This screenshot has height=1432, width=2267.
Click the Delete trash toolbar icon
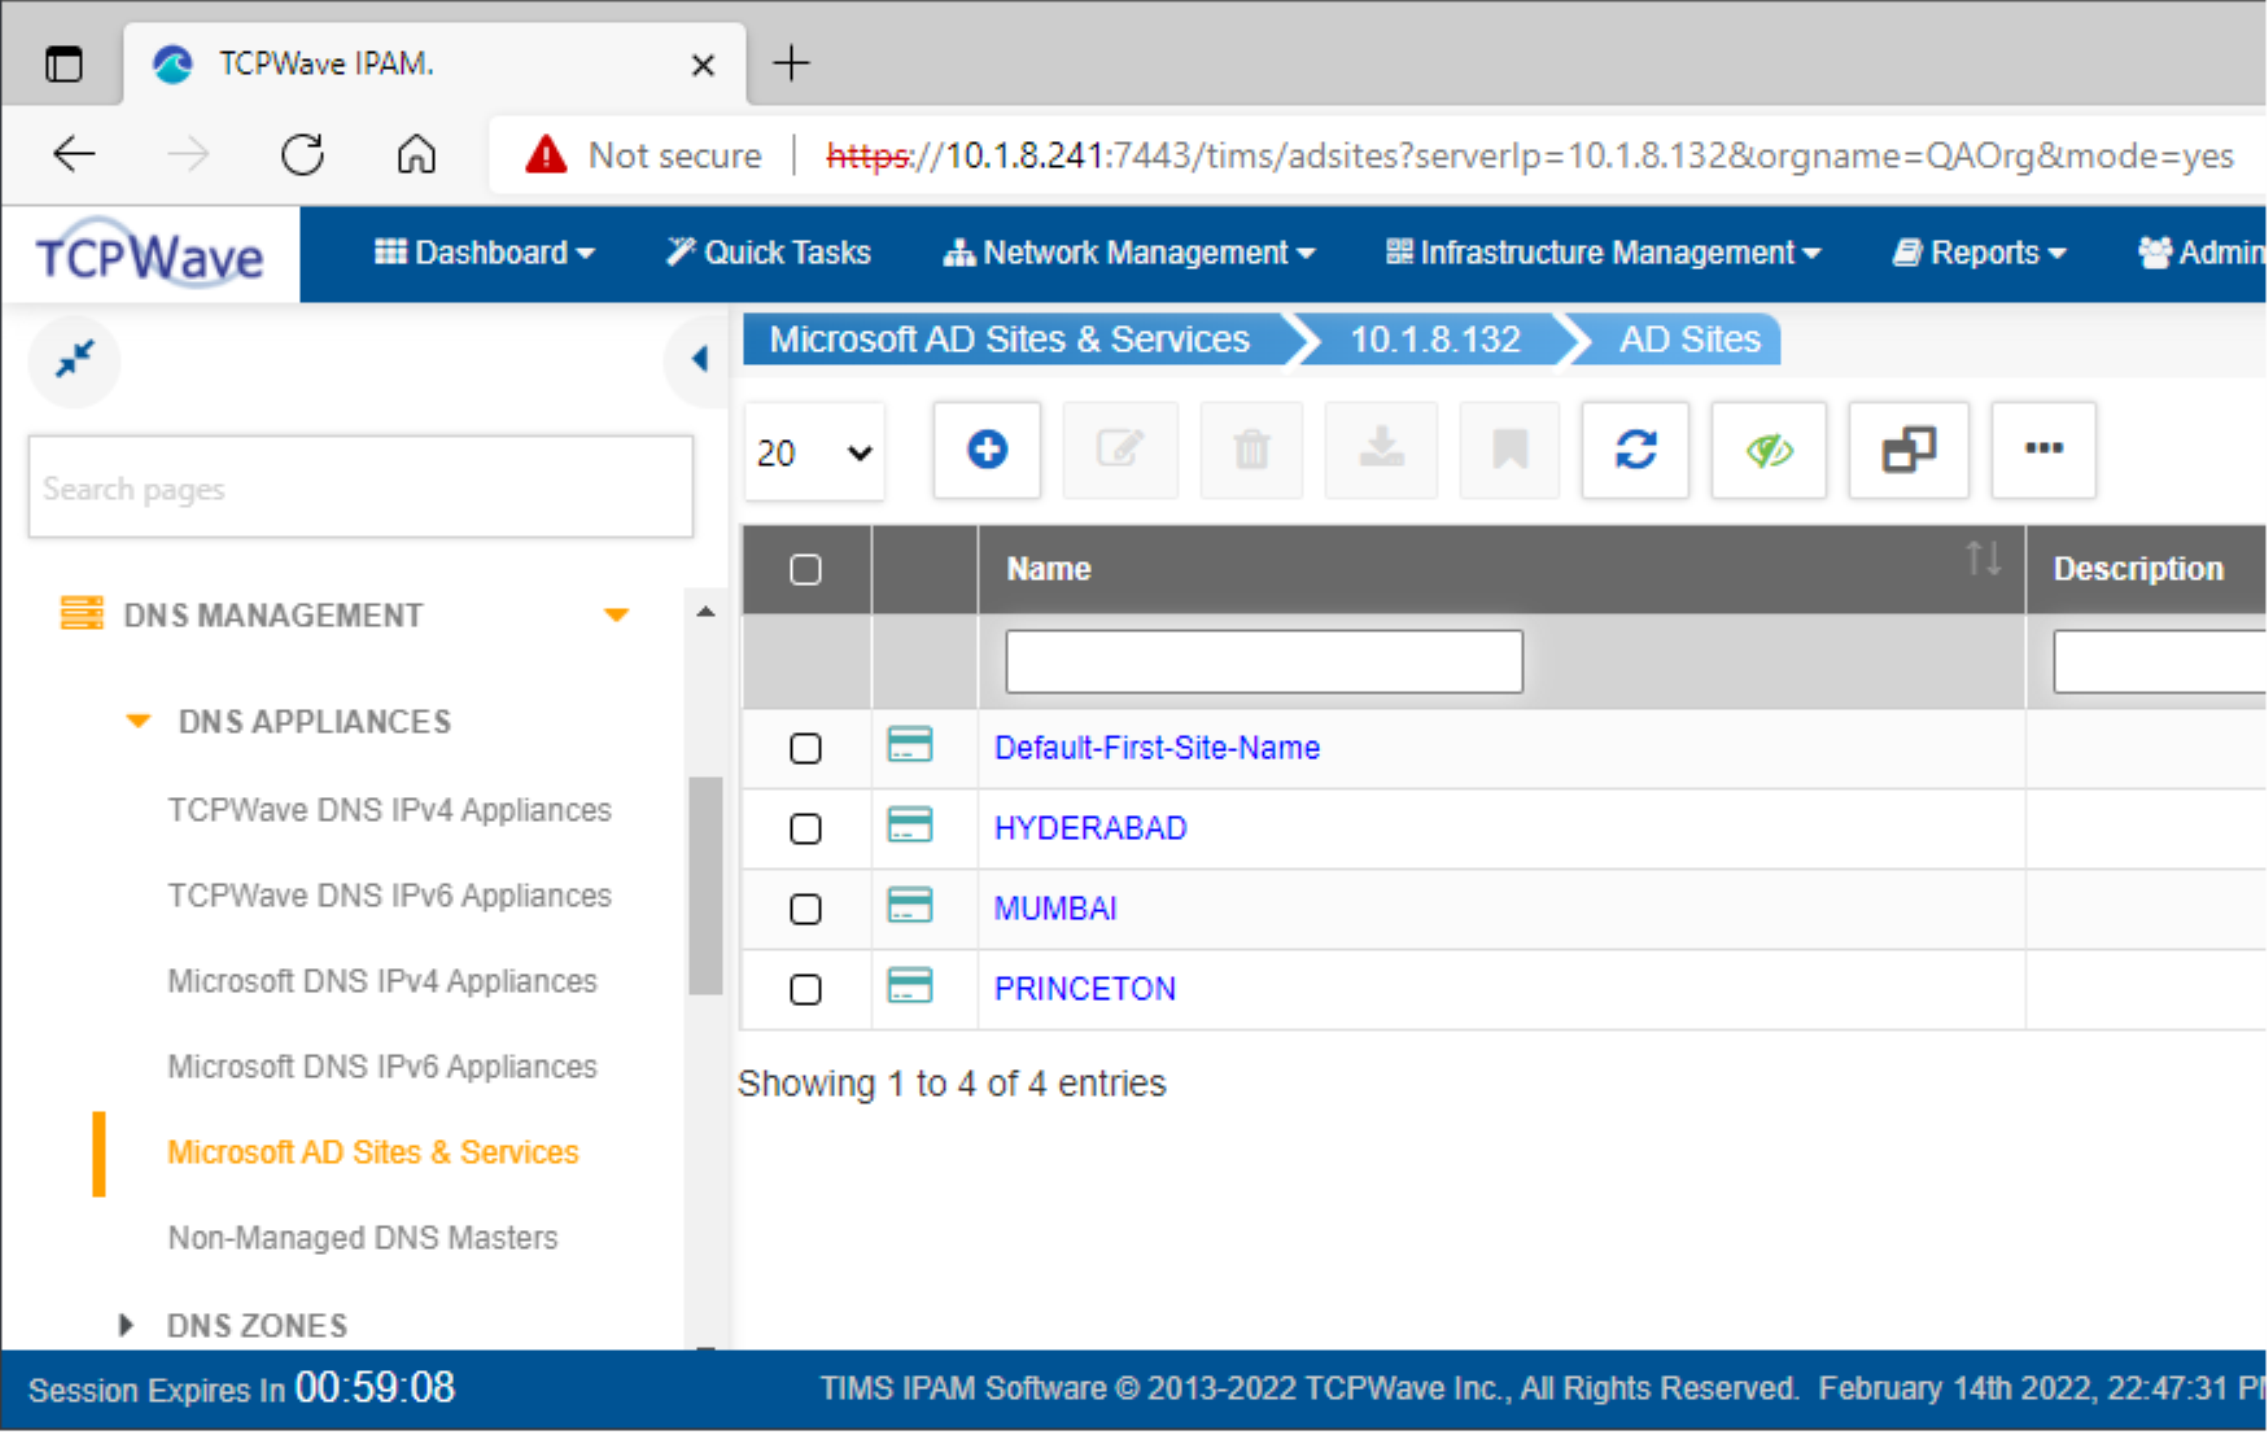pyautogui.click(x=1251, y=450)
